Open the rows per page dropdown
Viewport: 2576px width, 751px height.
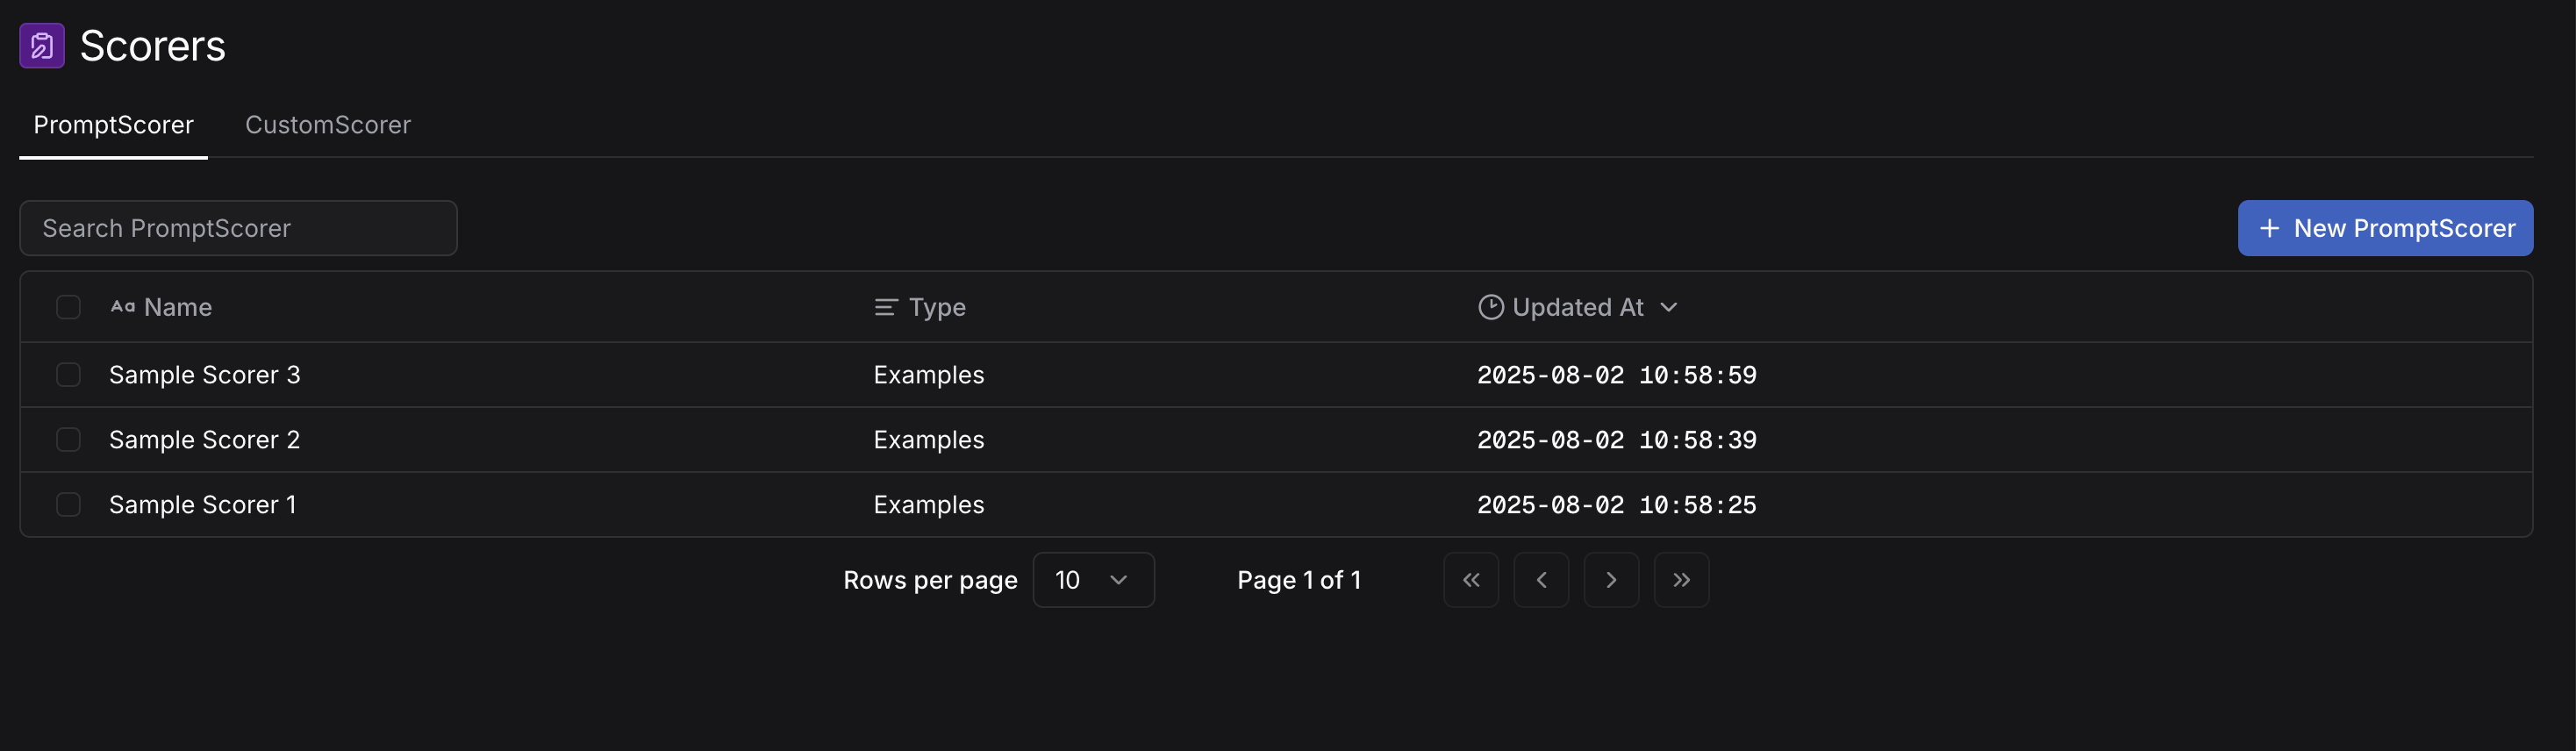pos(1092,580)
